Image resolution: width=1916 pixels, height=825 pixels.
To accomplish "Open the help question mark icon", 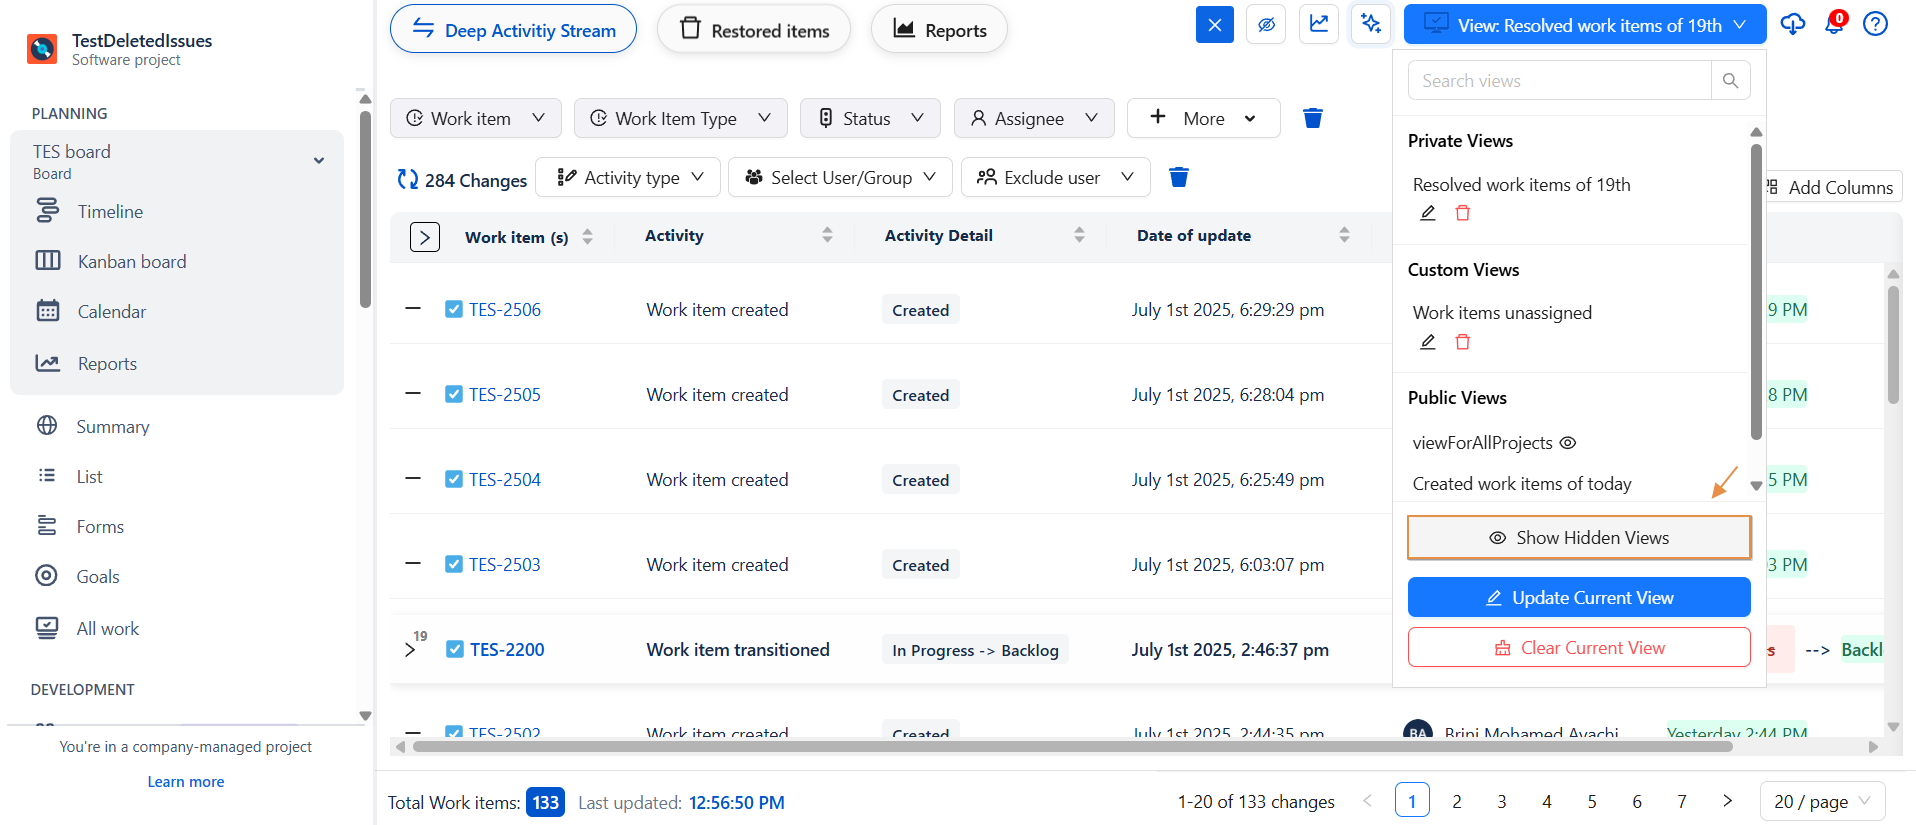I will click(1875, 24).
